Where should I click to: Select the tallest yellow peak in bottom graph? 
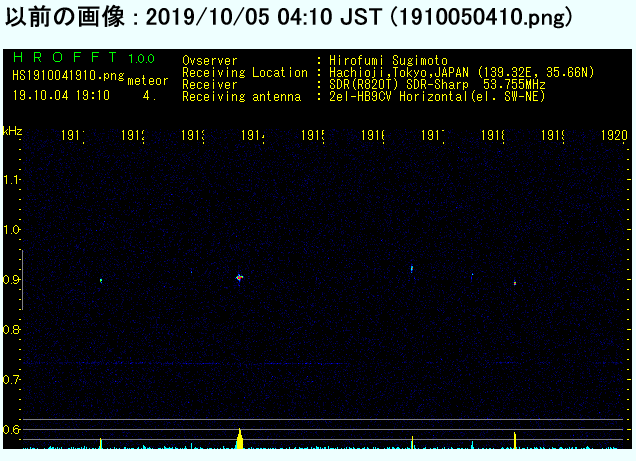click(x=239, y=438)
